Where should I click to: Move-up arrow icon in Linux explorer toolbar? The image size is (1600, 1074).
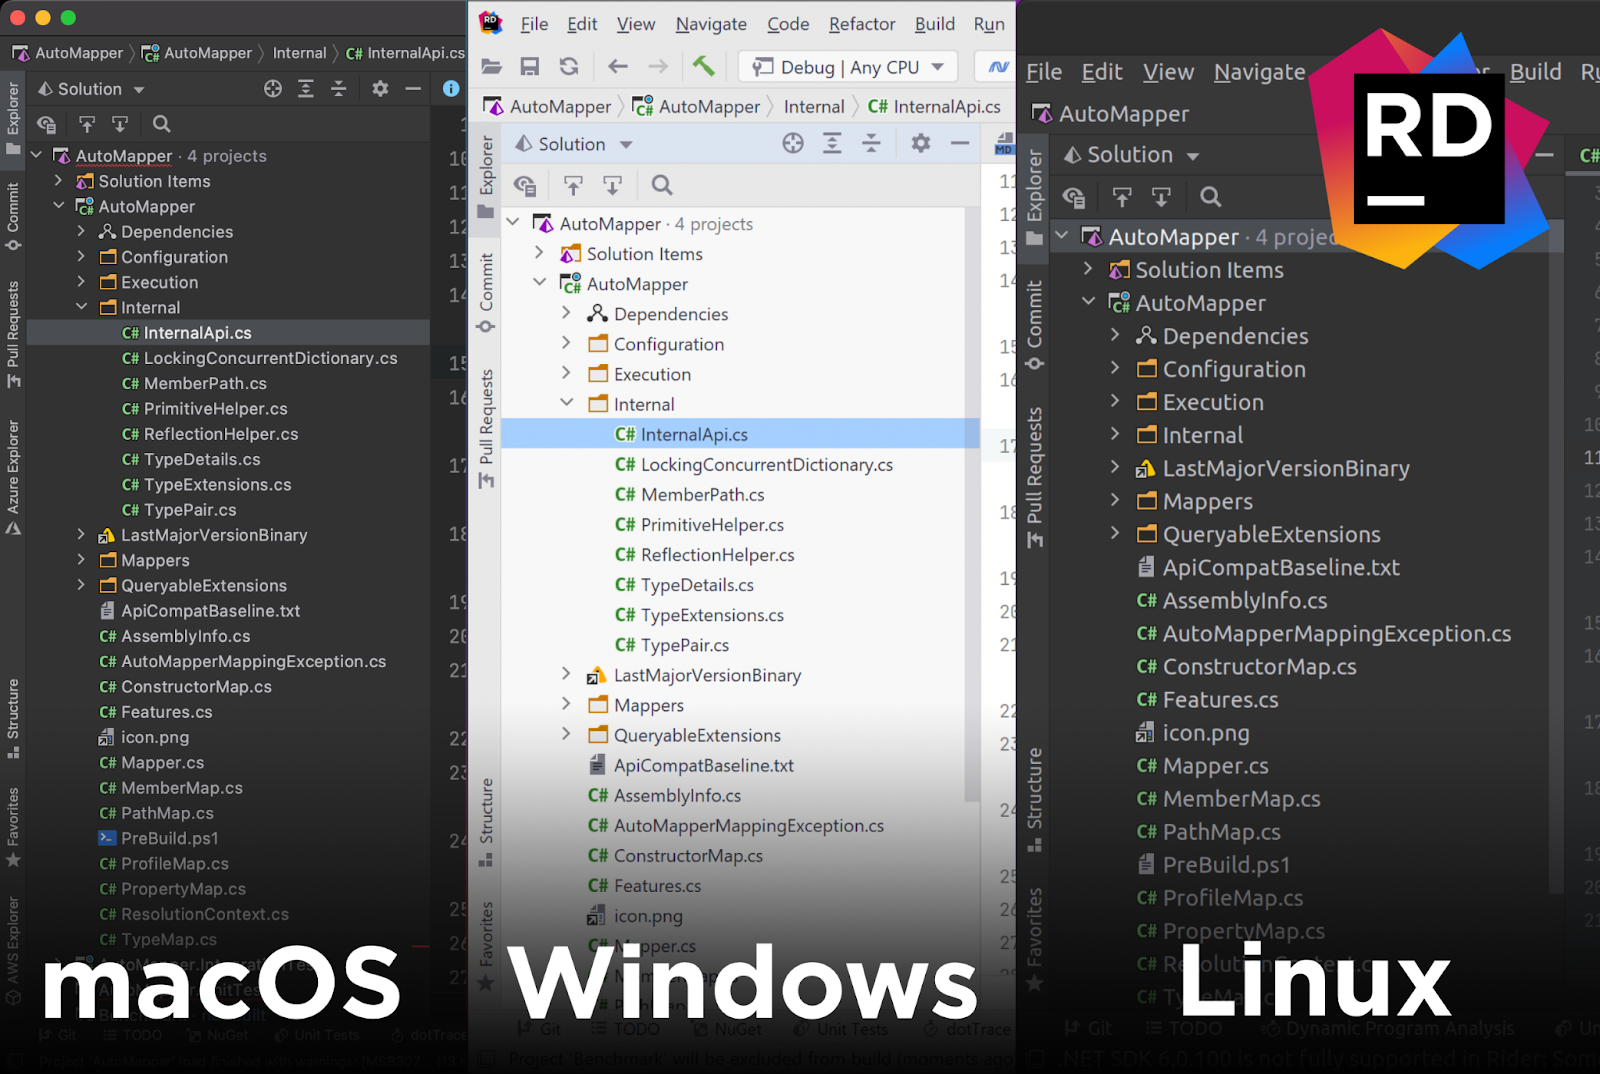pos(1122,197)
